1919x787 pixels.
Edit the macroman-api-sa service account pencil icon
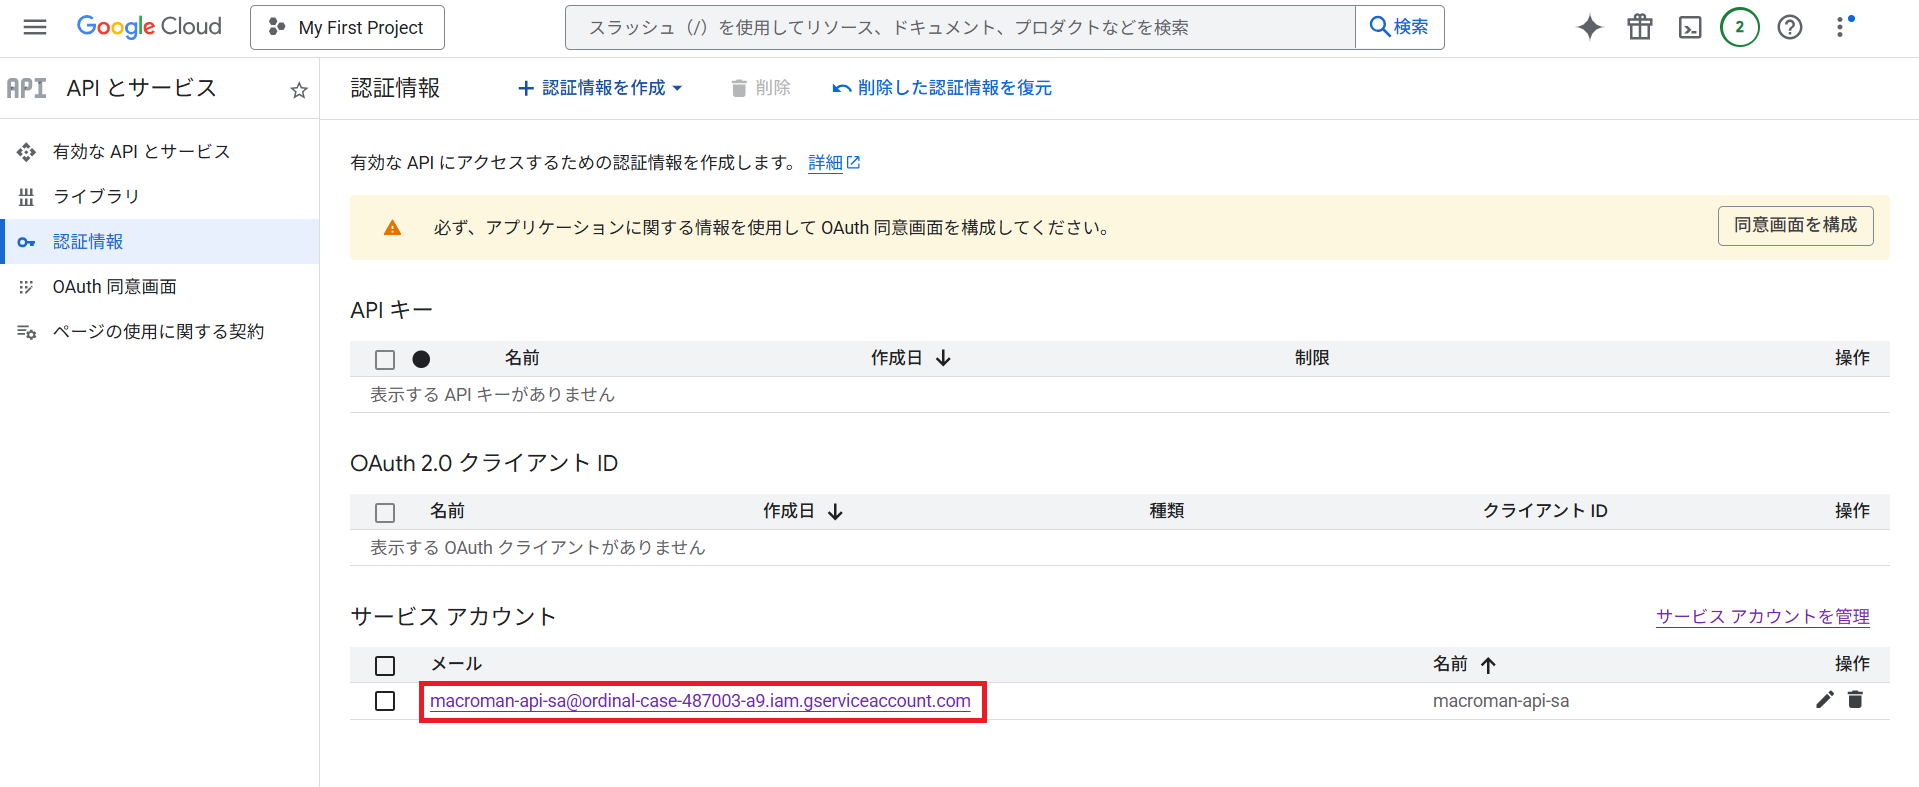tap(1824, 700)
